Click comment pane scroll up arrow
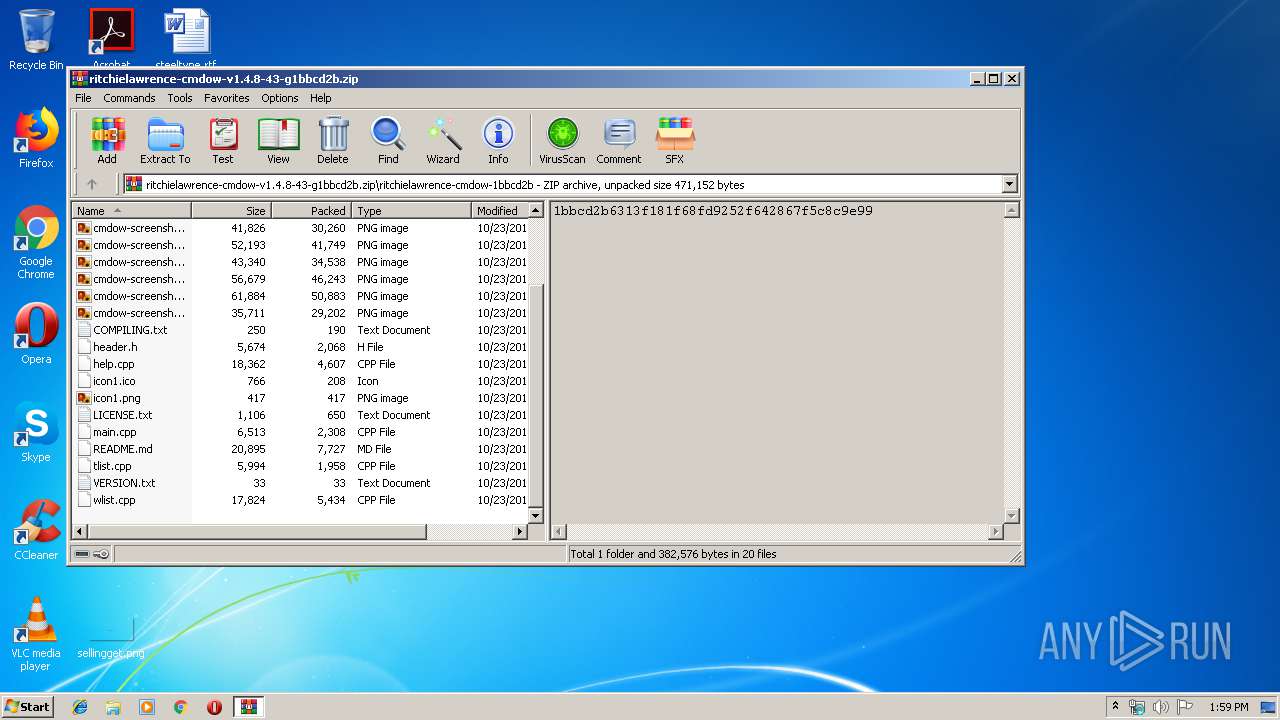The width and height of the screenshot is (1280, 720). 1011,211
